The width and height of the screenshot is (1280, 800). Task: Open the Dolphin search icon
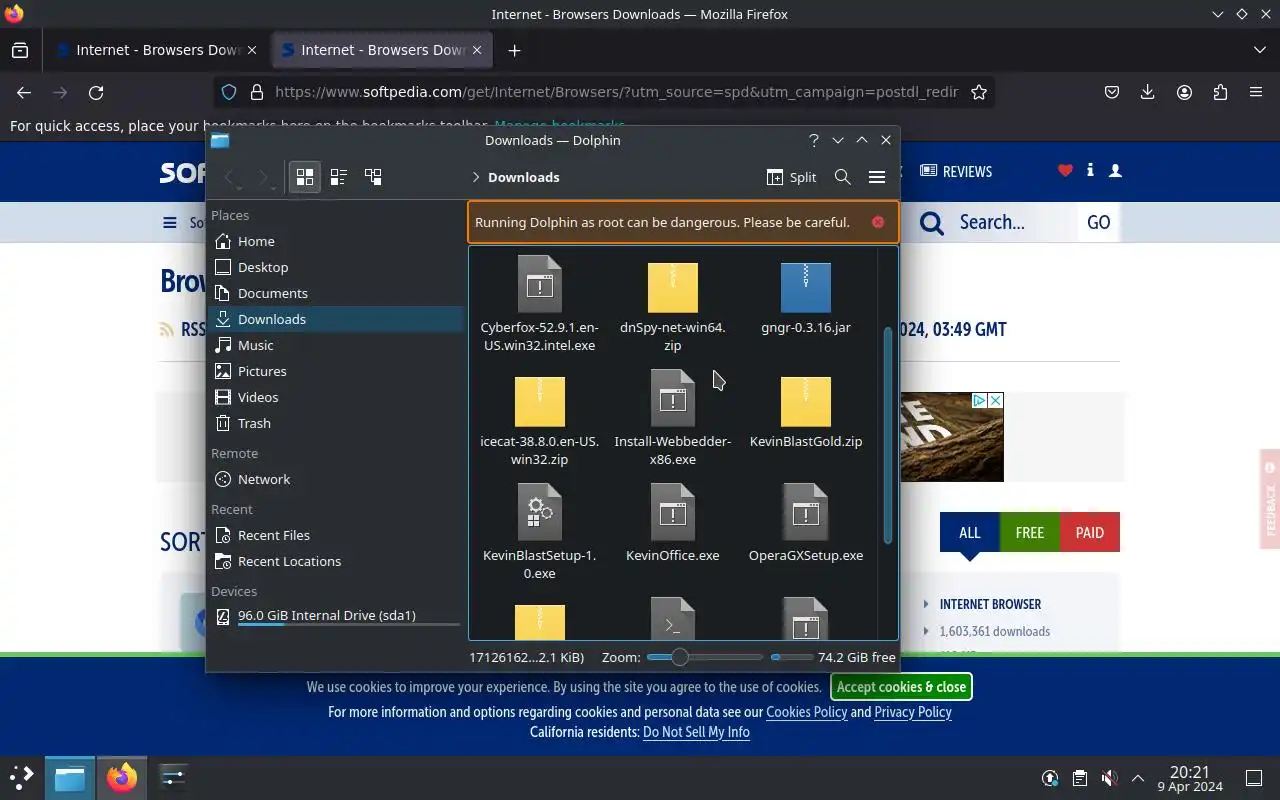(x=843, y=177)
